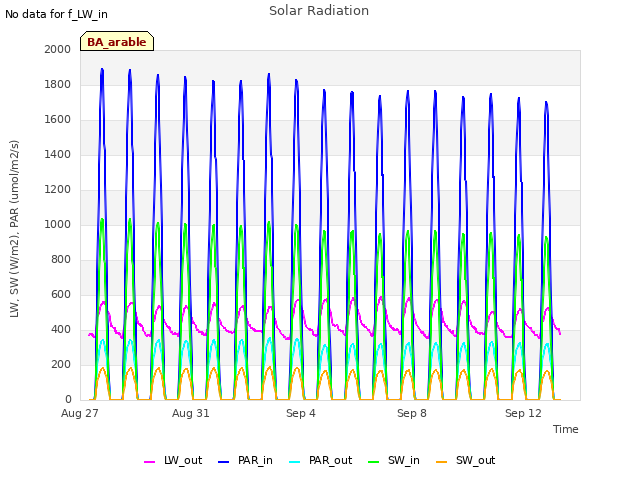
Task: Click the 400 y-axis tick label
Action: pyautogui.click(x=61, y=330)
